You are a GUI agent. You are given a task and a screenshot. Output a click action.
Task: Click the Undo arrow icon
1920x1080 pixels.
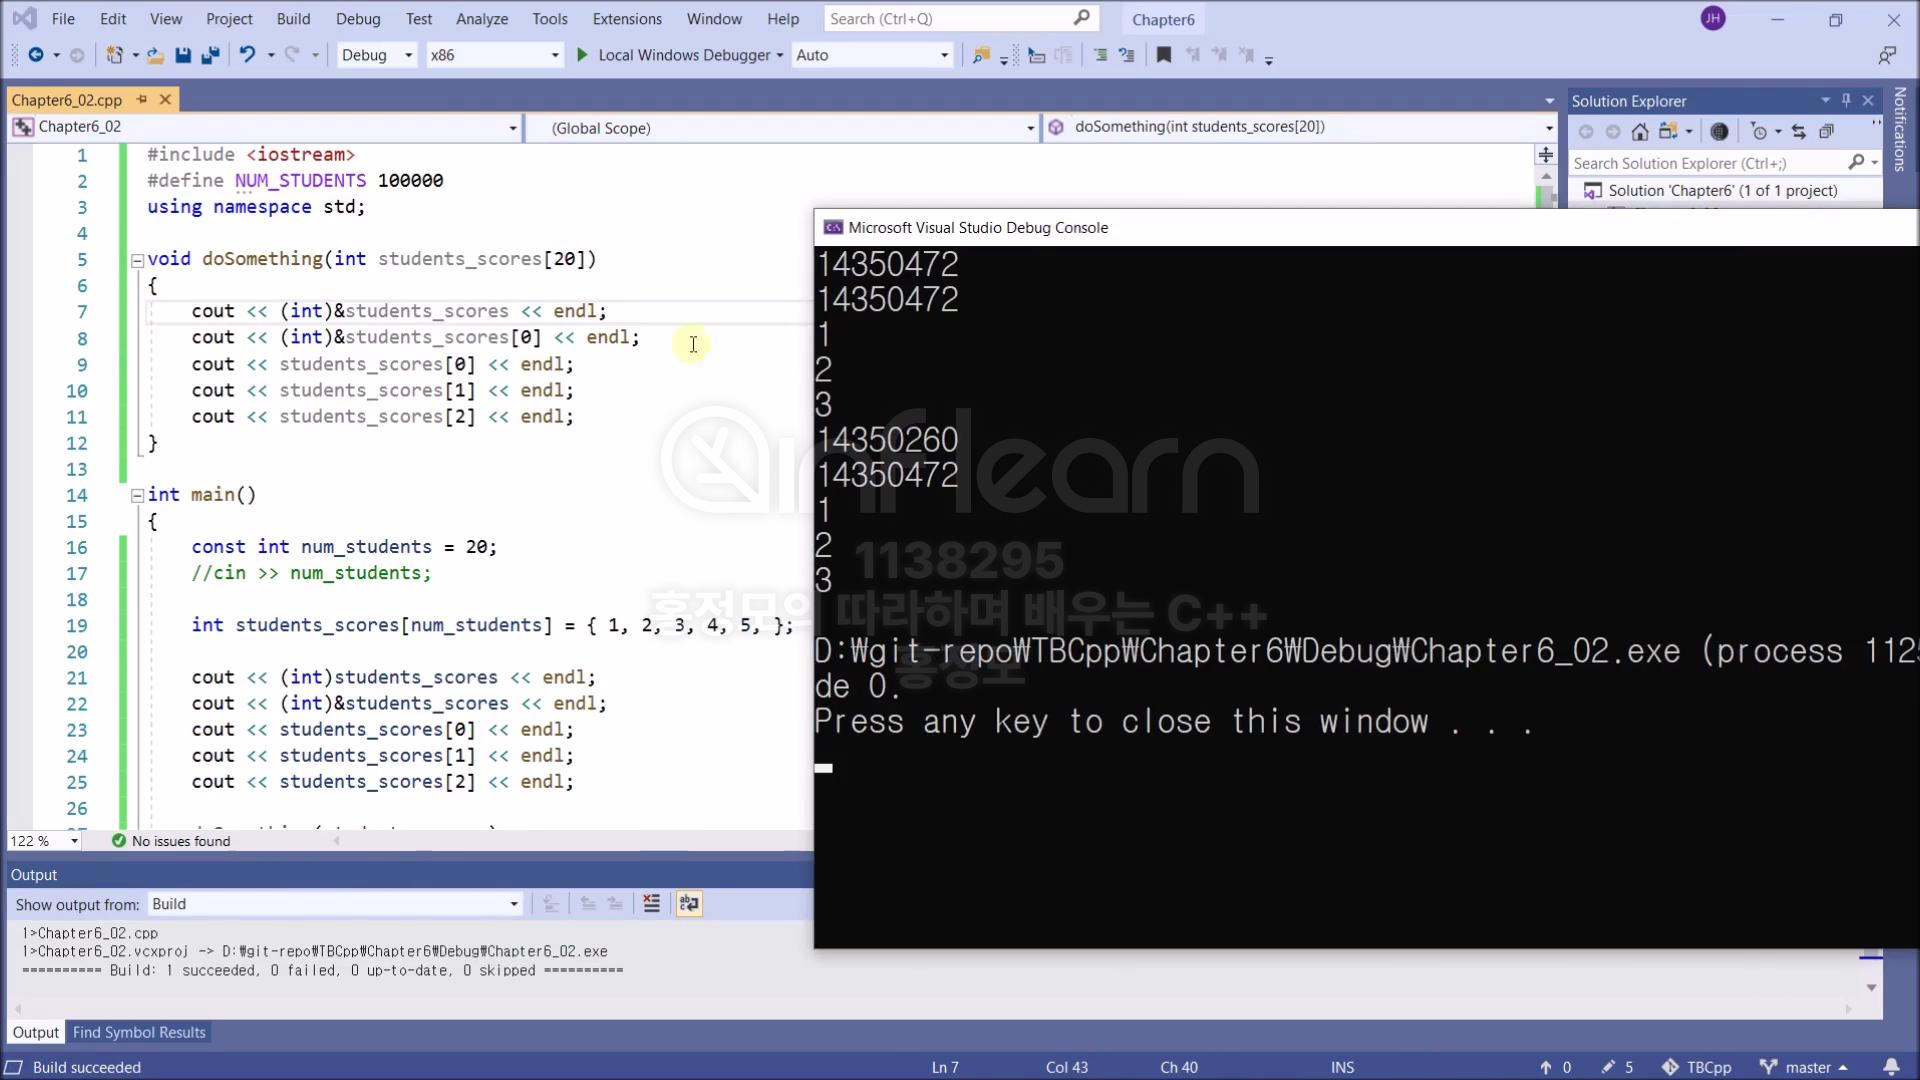click(247, 55)
